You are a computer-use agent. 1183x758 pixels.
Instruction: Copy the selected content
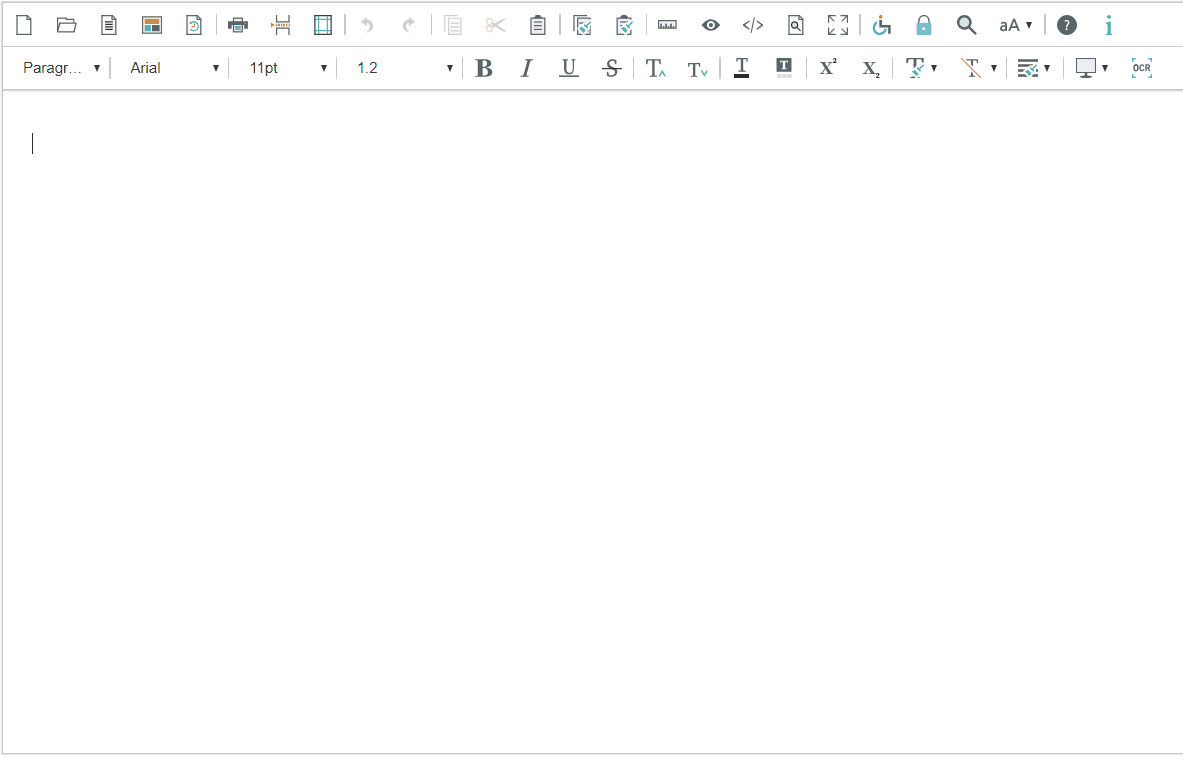coord(453,25)
